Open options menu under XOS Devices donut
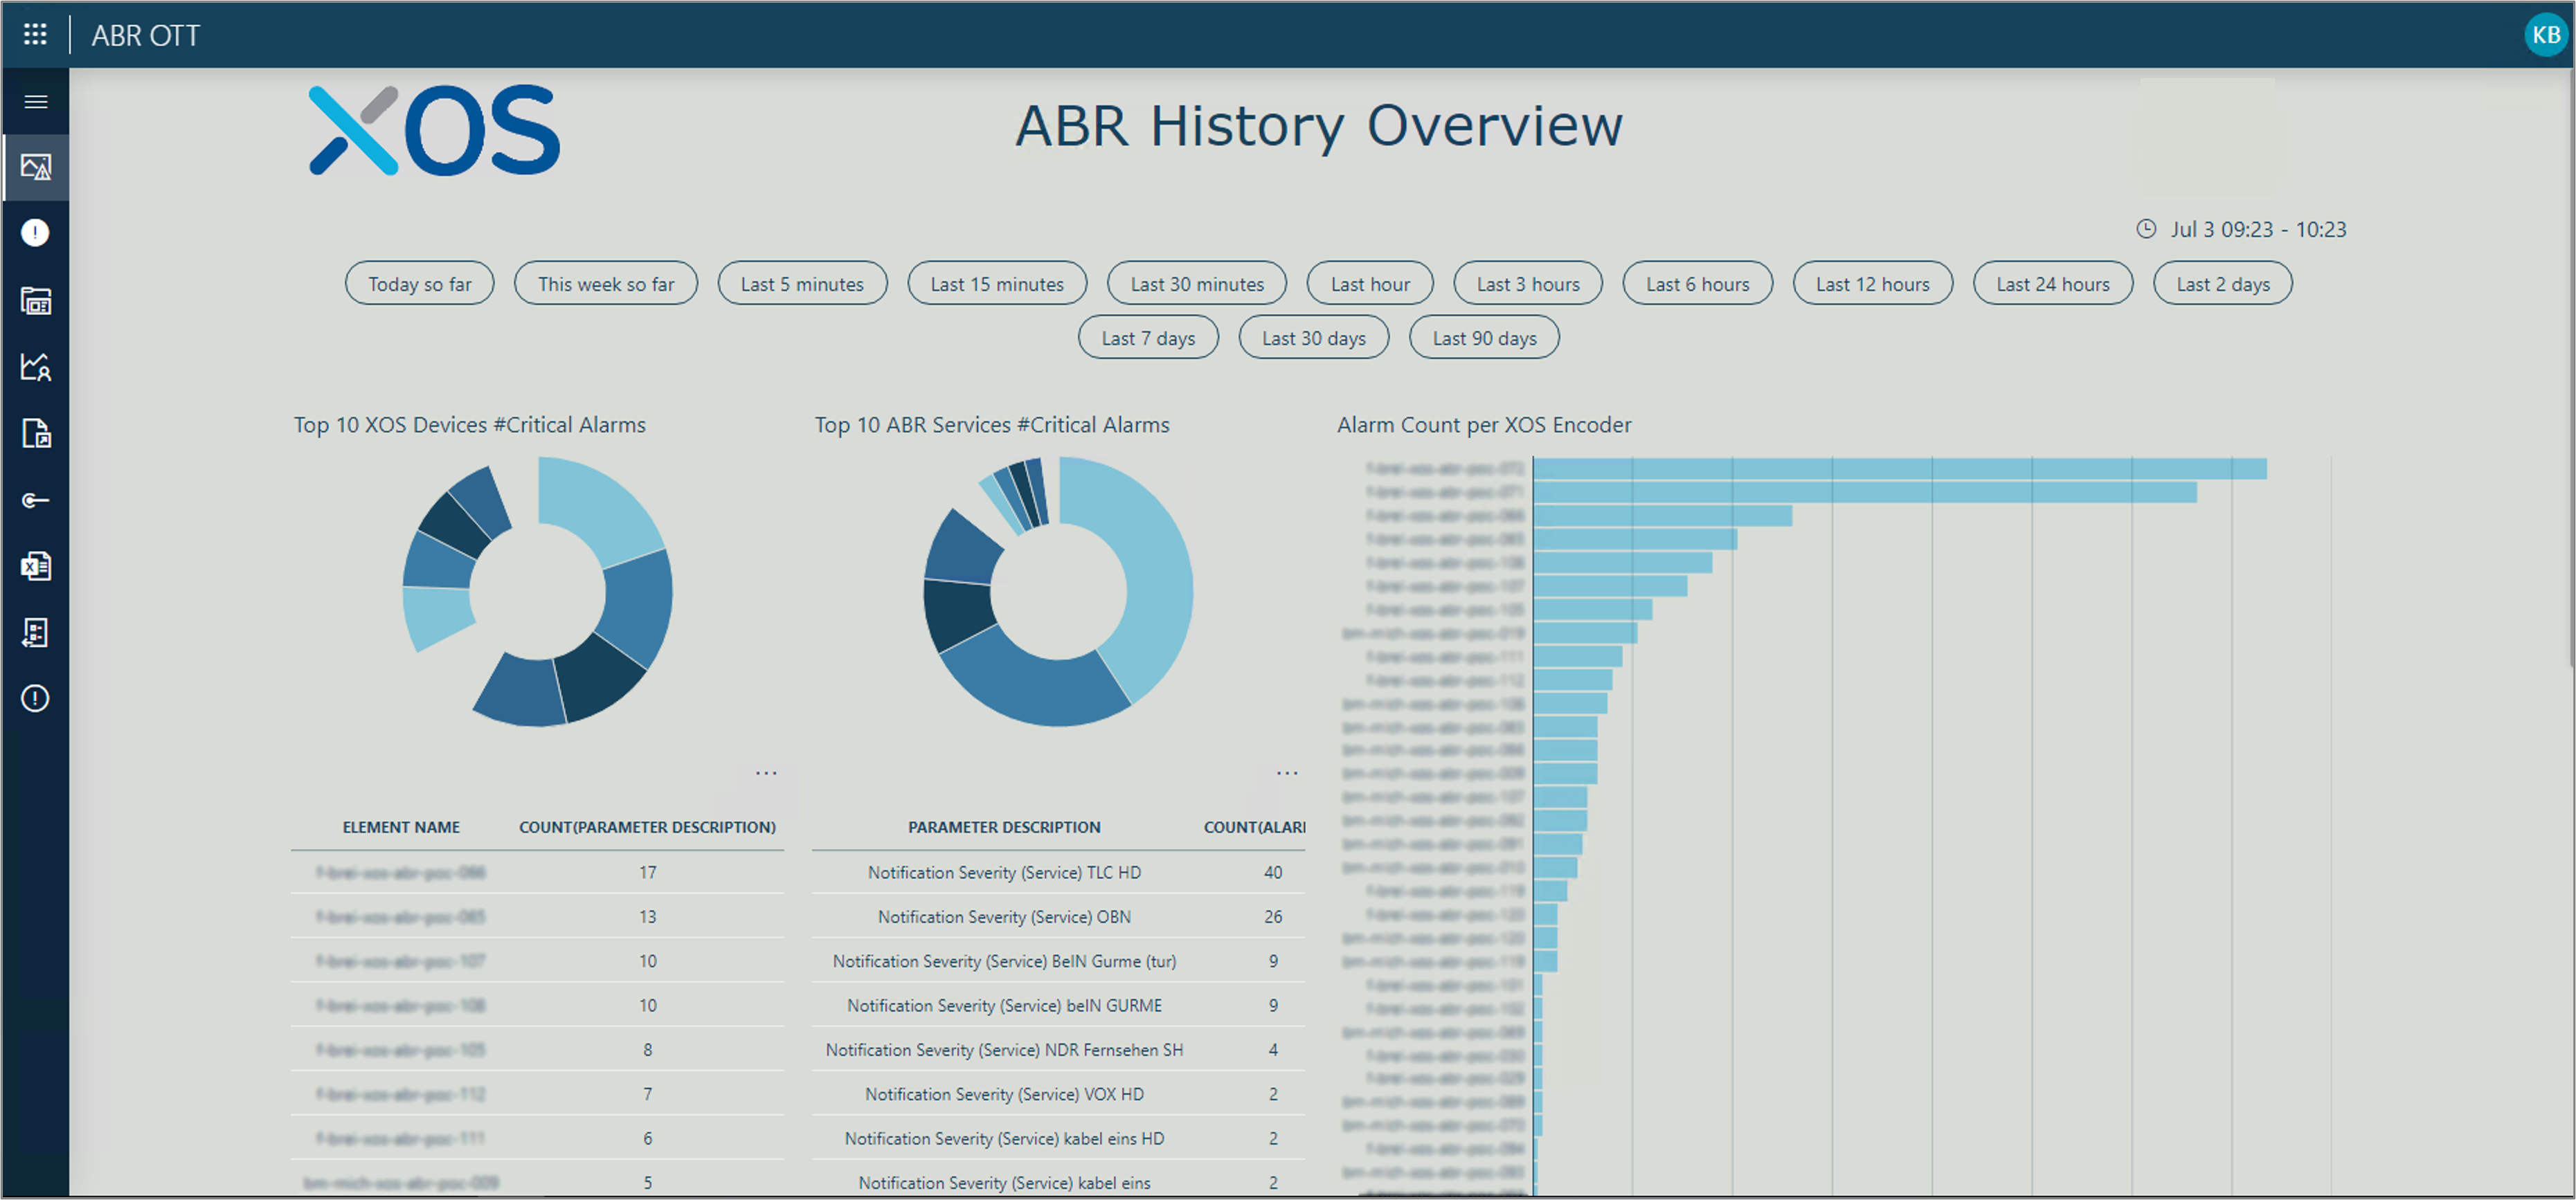 [766, 773]
